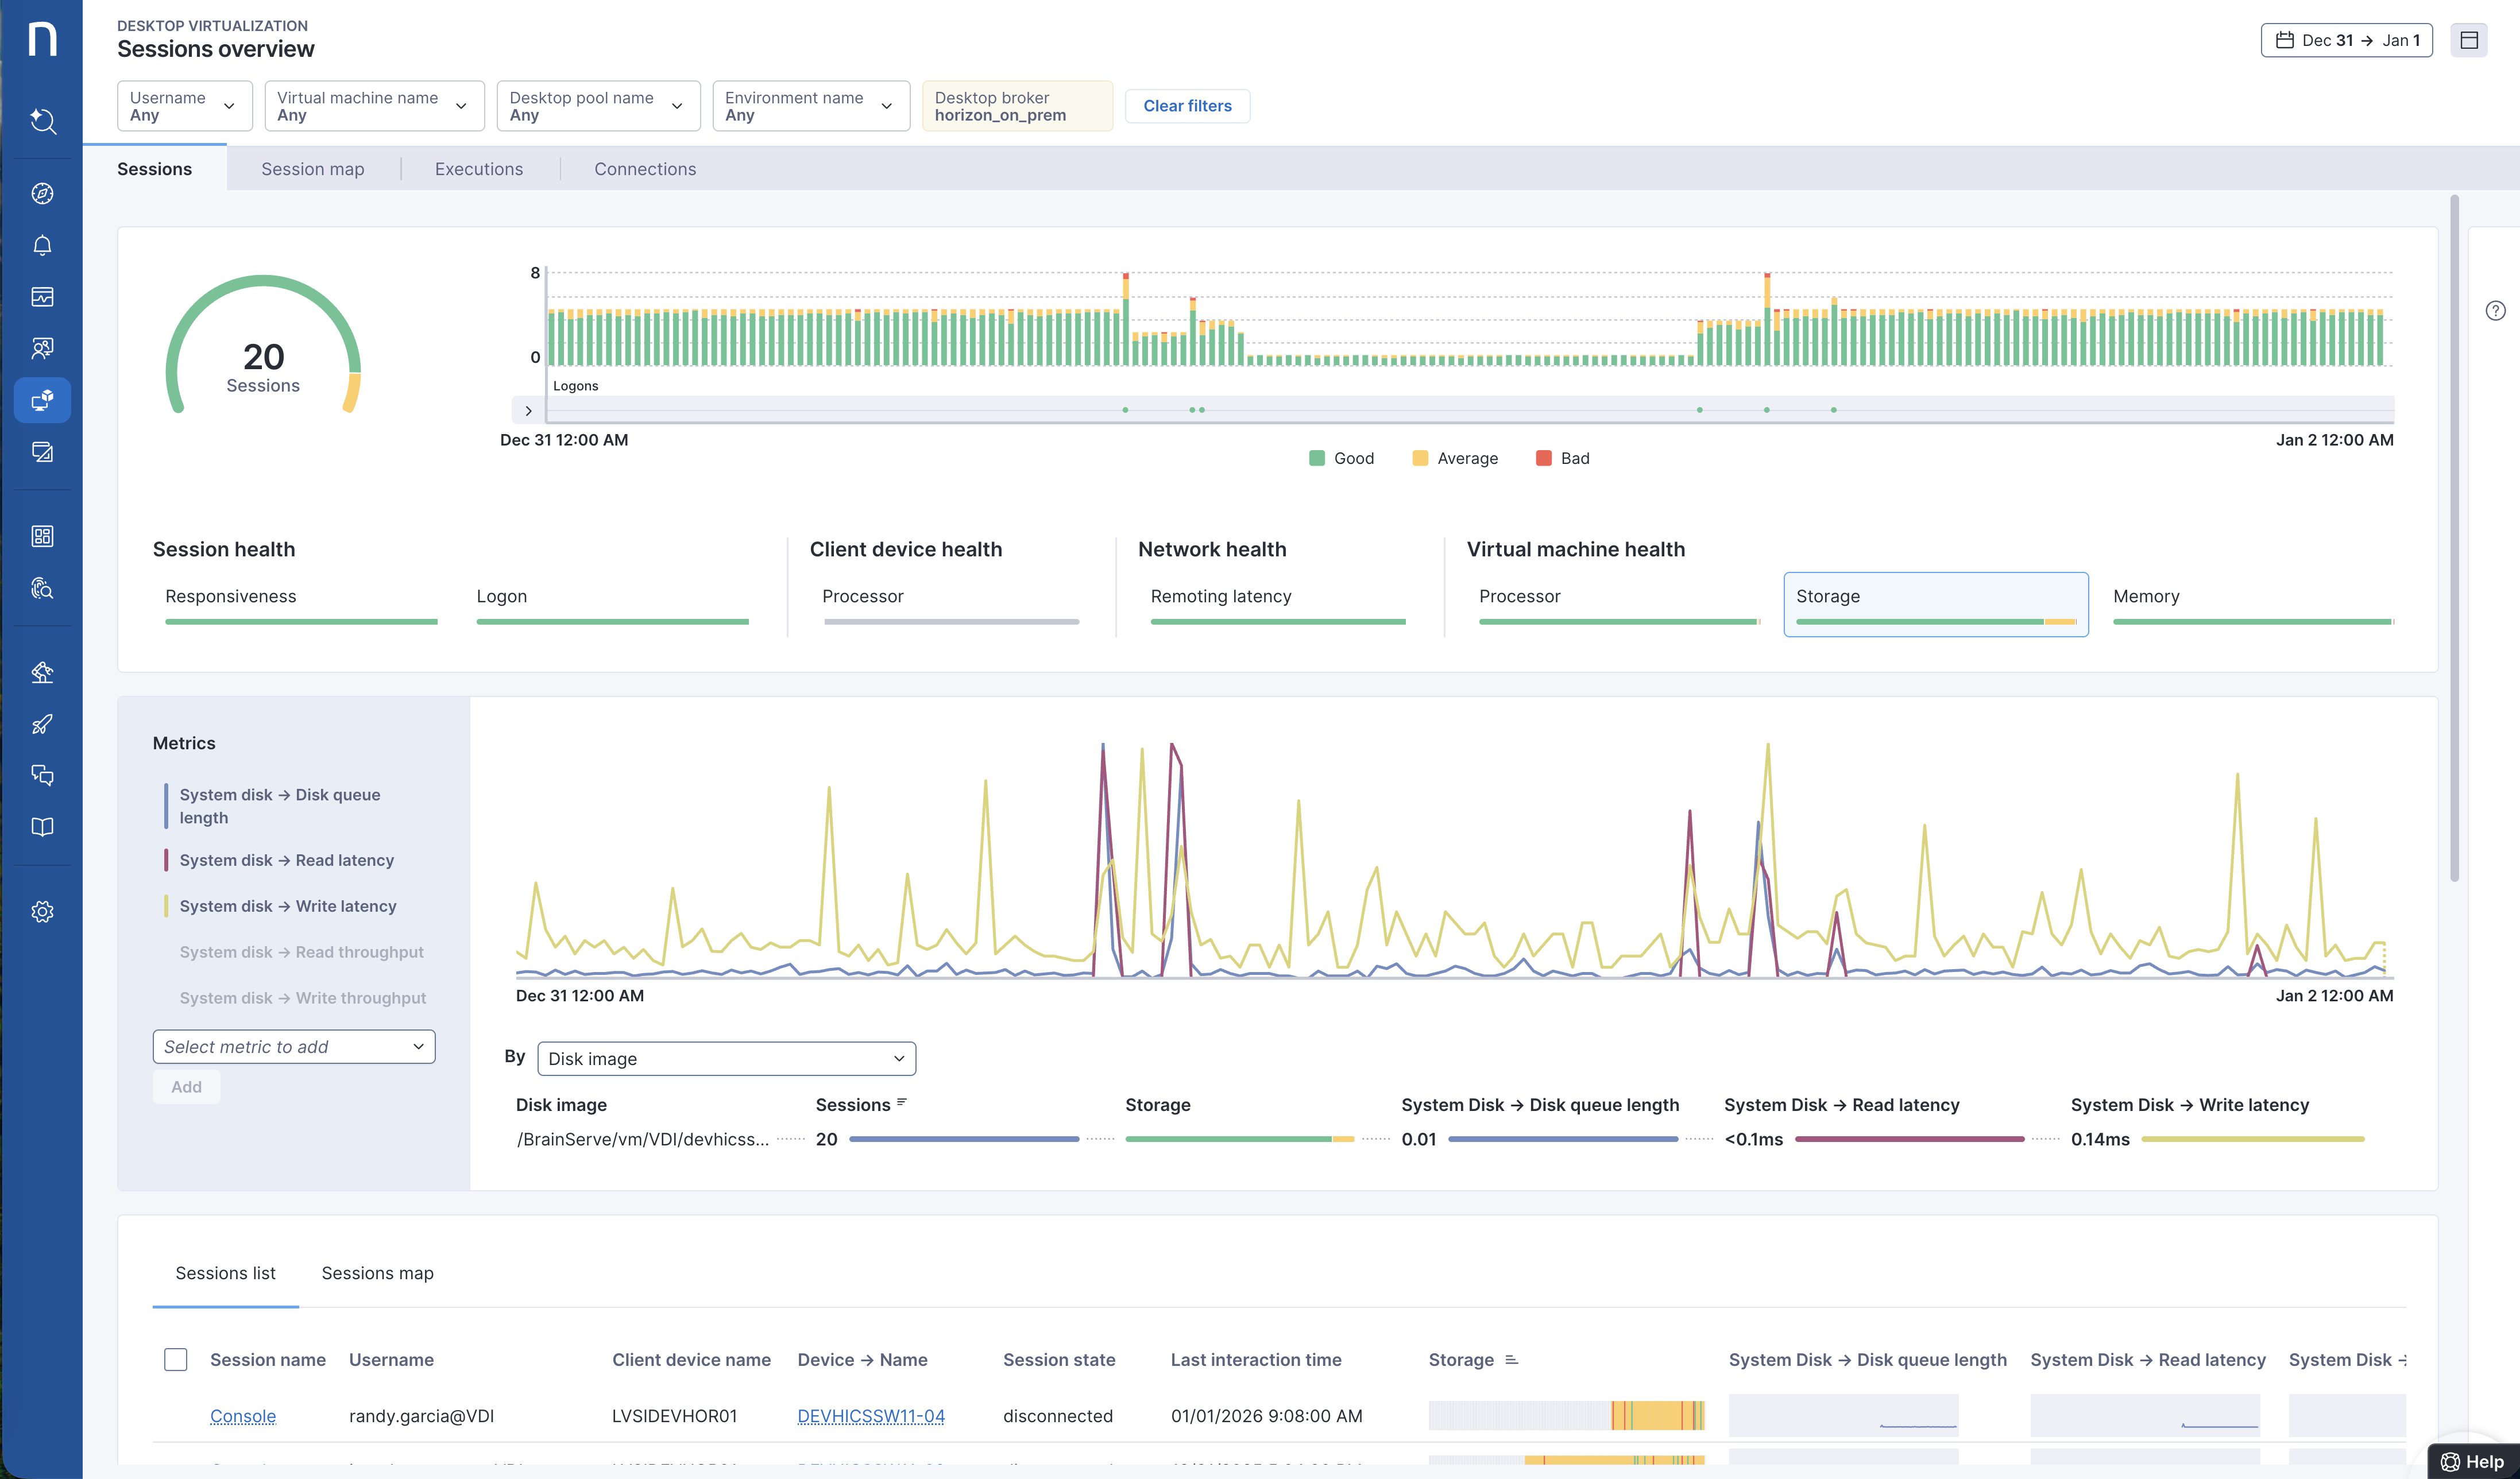Open the Username filter dropdown
Viewport: 2520px width, 1479px height.
pos(184,106)
